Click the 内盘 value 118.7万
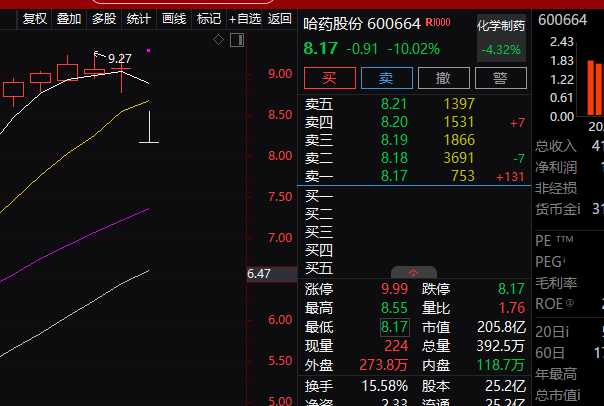The image size is (604, 406). tap(501, 365)
